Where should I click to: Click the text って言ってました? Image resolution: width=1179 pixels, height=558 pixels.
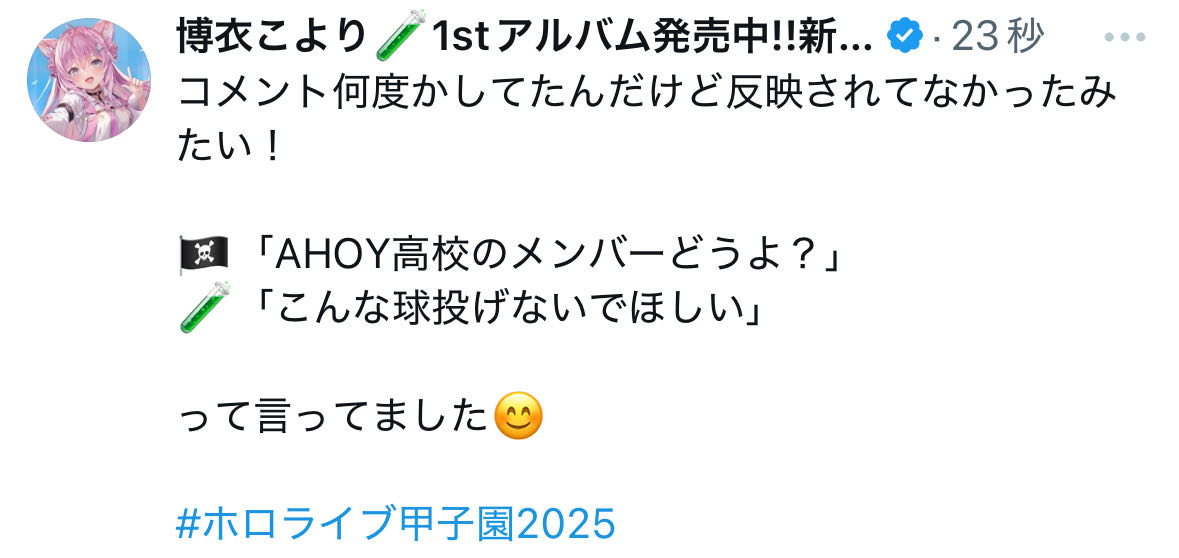tap(334, 417)
